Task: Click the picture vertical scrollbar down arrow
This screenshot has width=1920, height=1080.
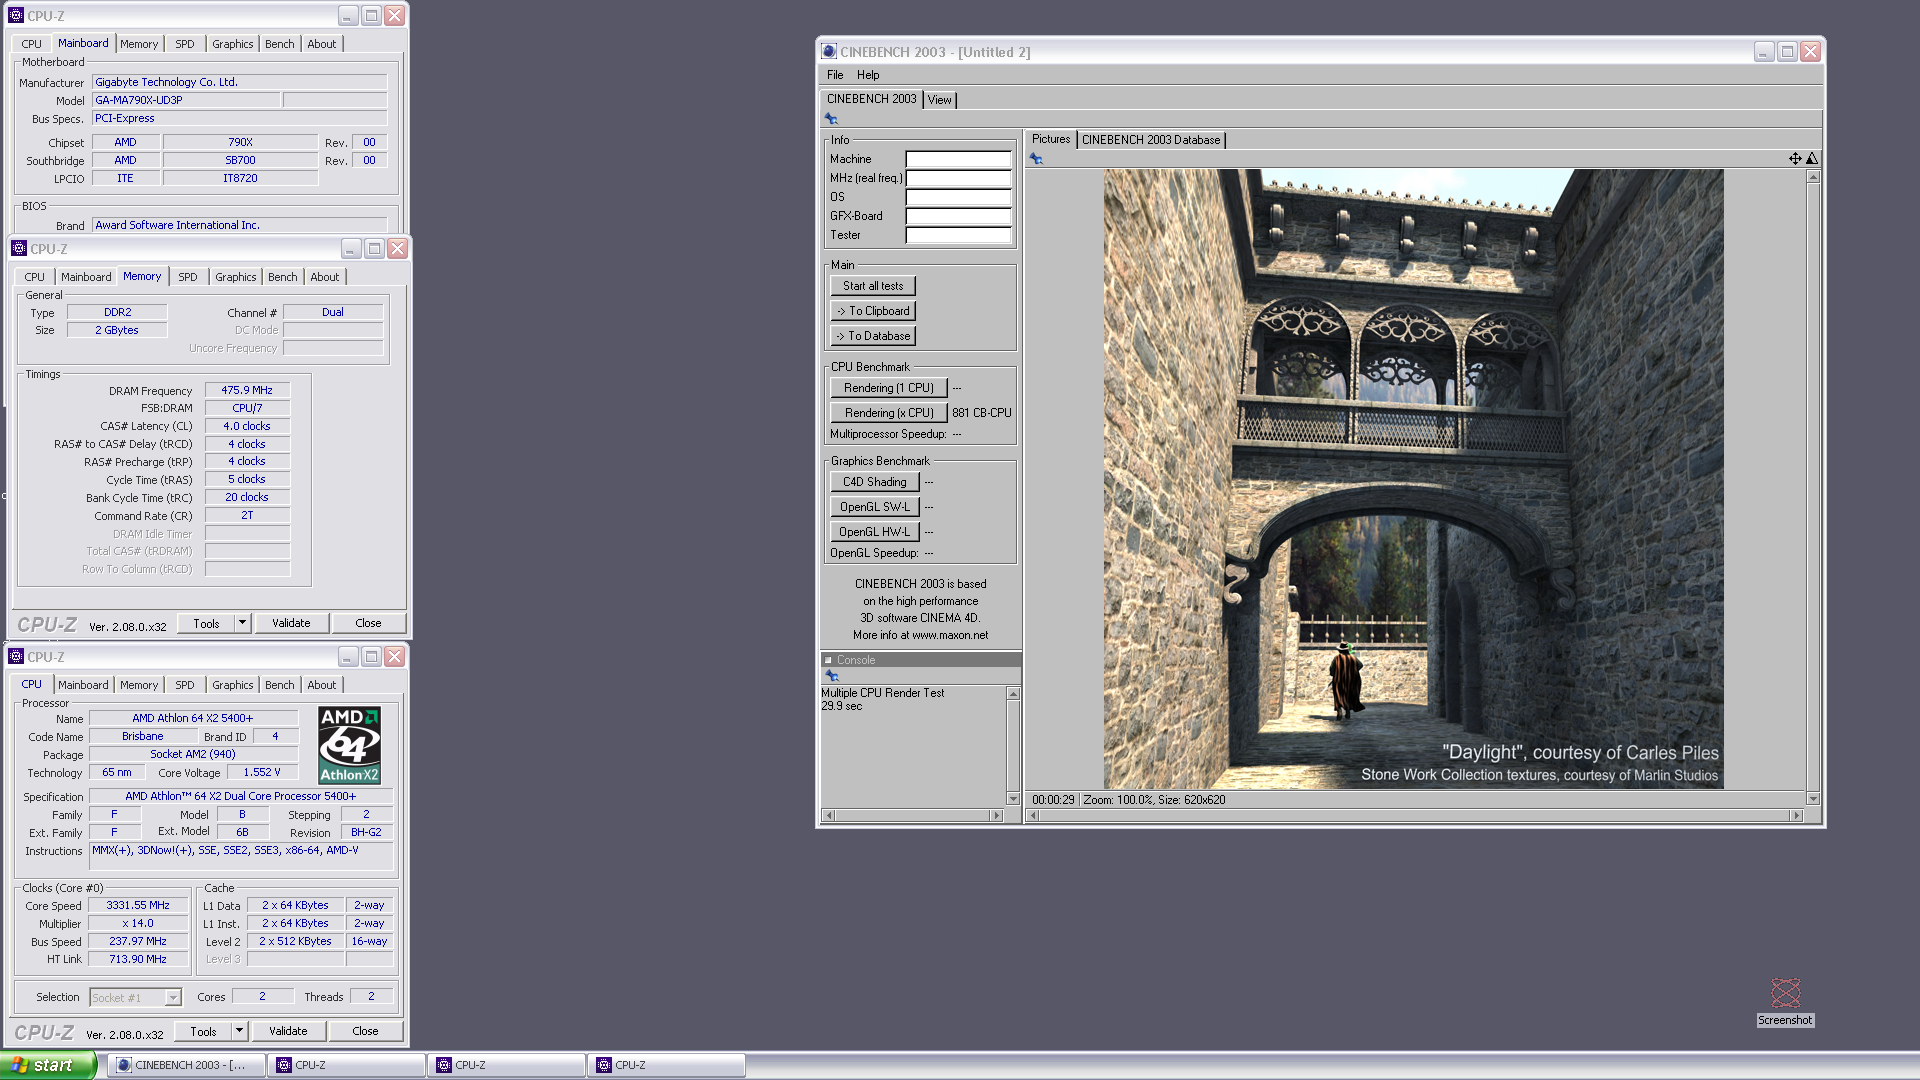Action: [1813, 799]
